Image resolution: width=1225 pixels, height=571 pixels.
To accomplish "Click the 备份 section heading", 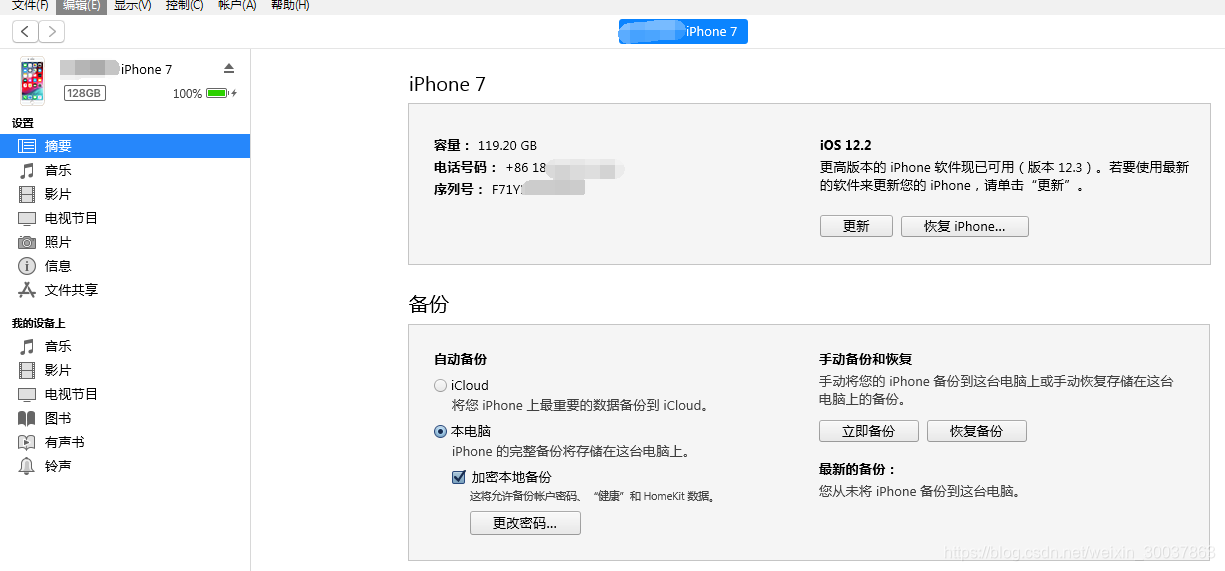I will pos(428,304).
